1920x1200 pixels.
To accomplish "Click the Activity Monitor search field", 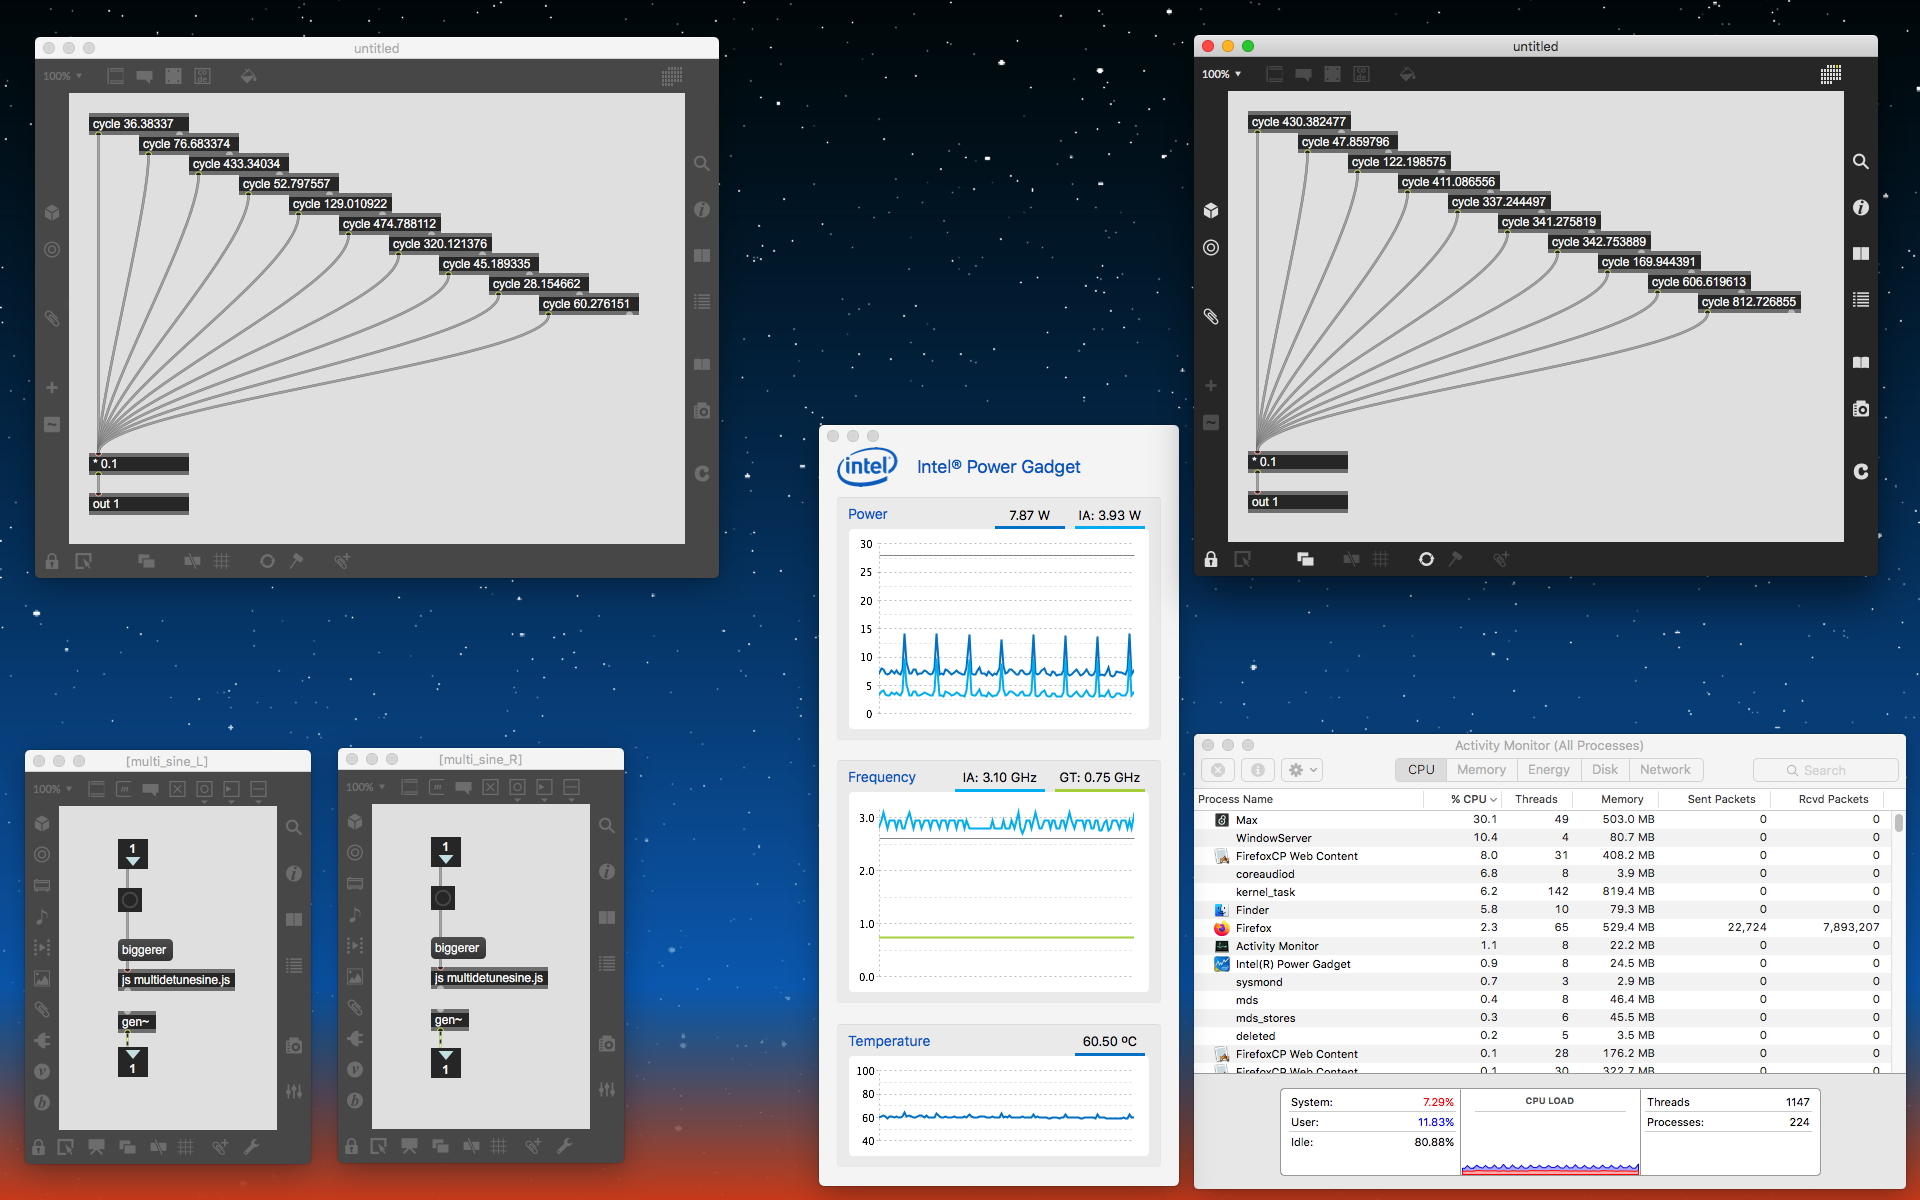I will pos(1825,770).
